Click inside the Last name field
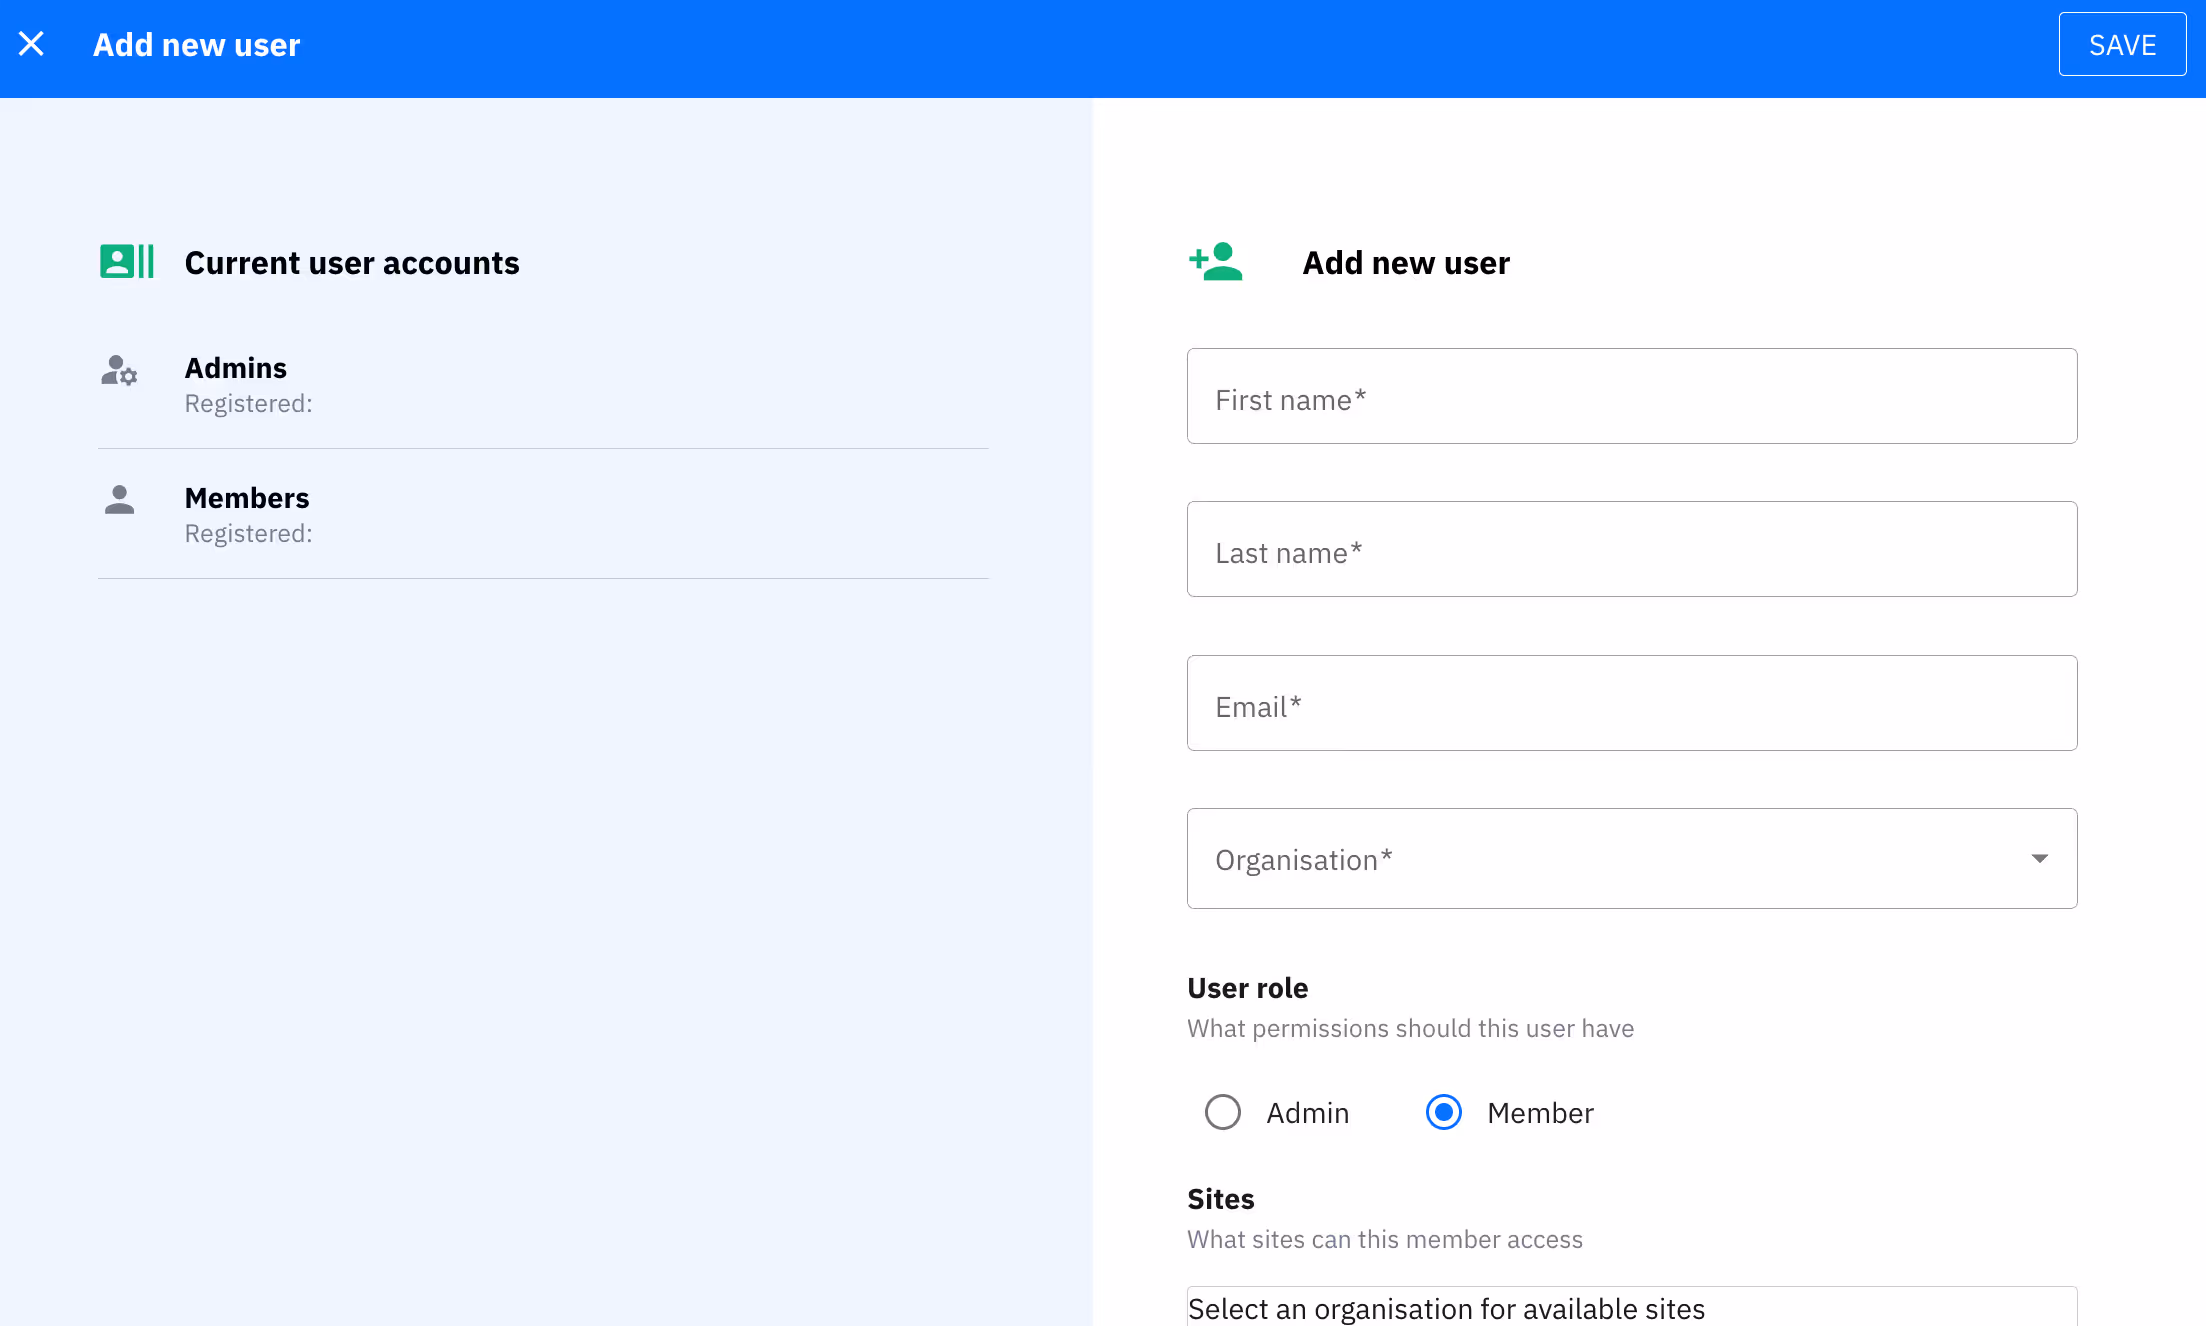 click(x=1632, y=550)
